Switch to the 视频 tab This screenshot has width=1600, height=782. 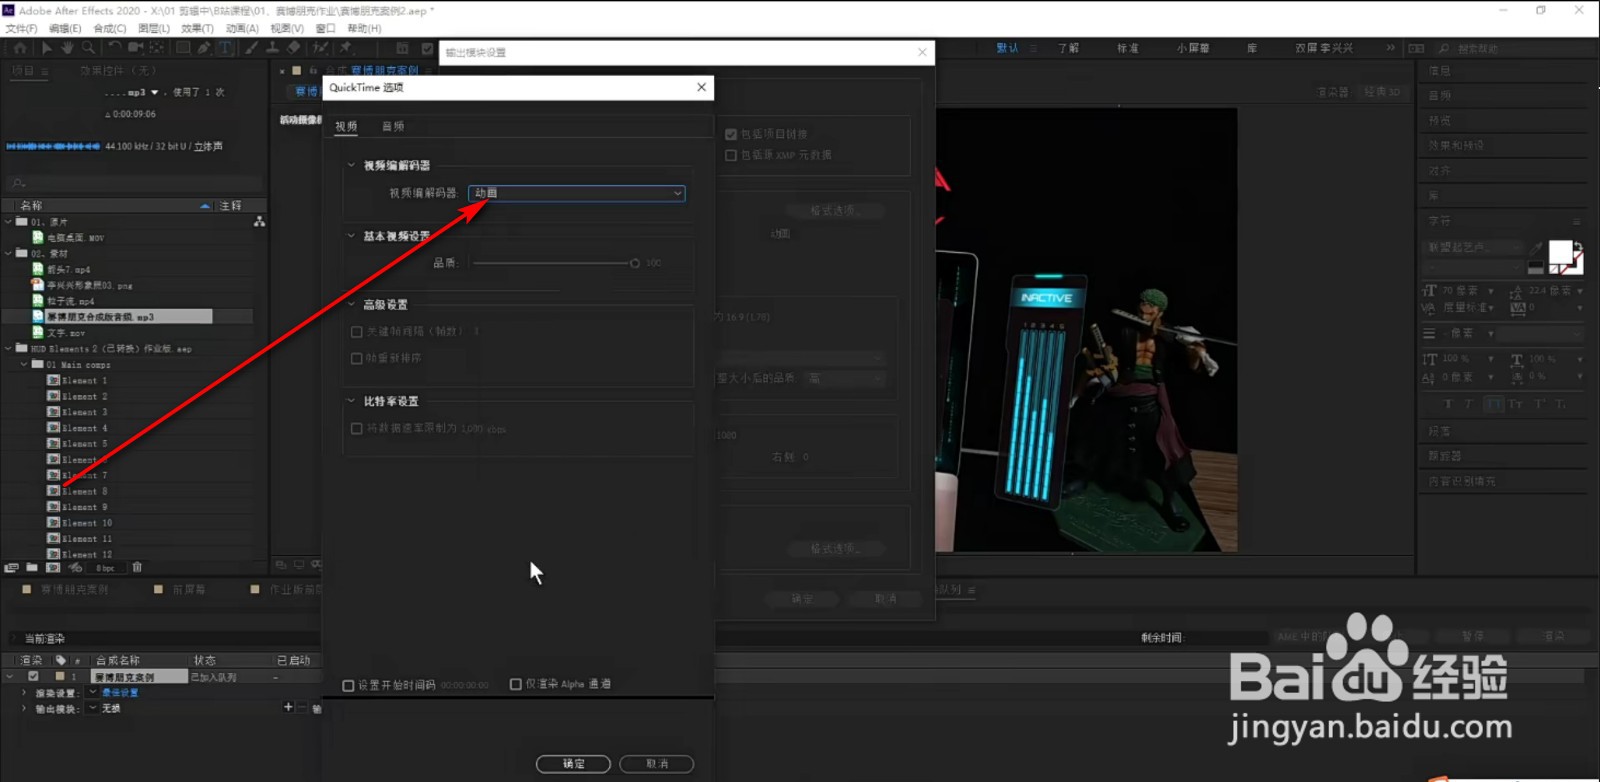point(346,126)
